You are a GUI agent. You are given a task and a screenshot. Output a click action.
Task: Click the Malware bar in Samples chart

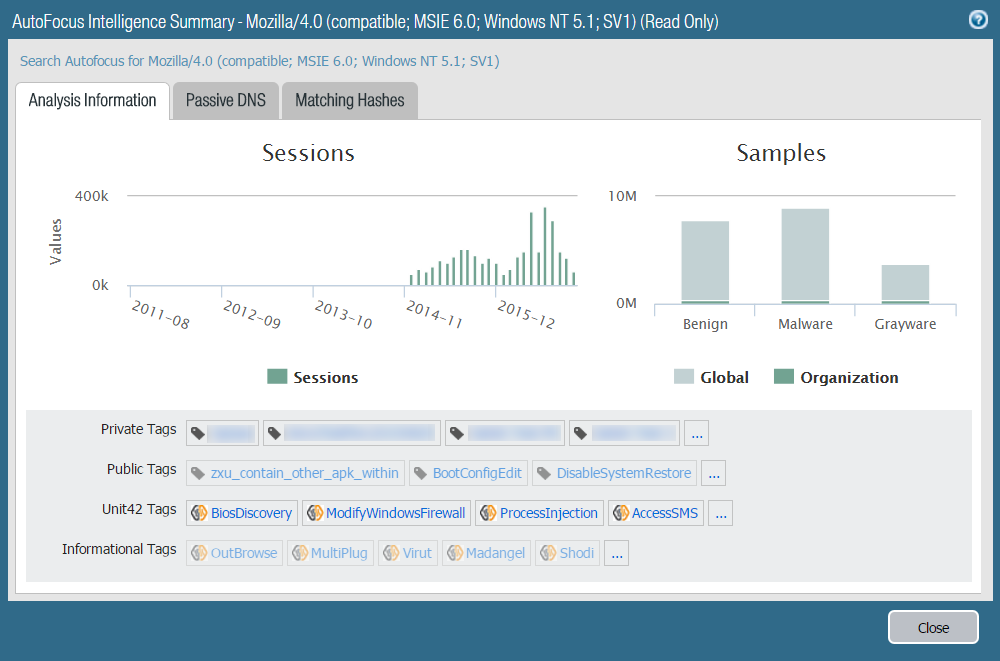[x=805, y=255]
